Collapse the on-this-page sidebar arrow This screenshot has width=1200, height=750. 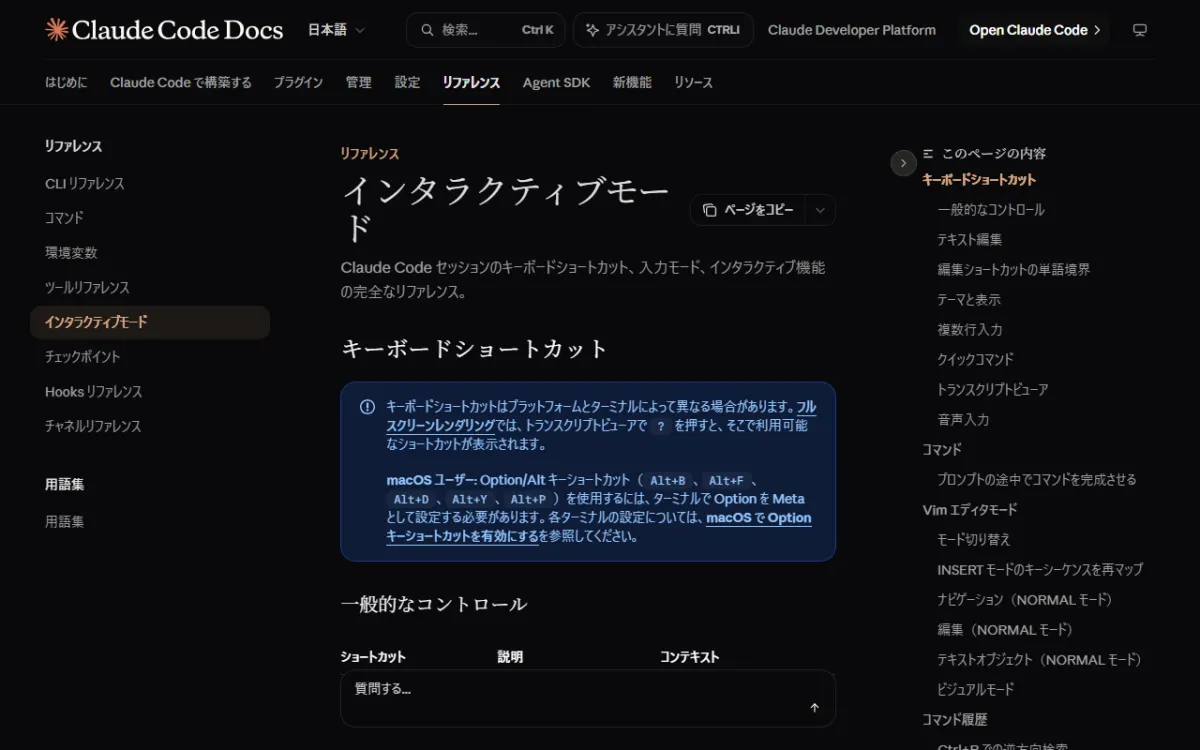coord(903,163)
